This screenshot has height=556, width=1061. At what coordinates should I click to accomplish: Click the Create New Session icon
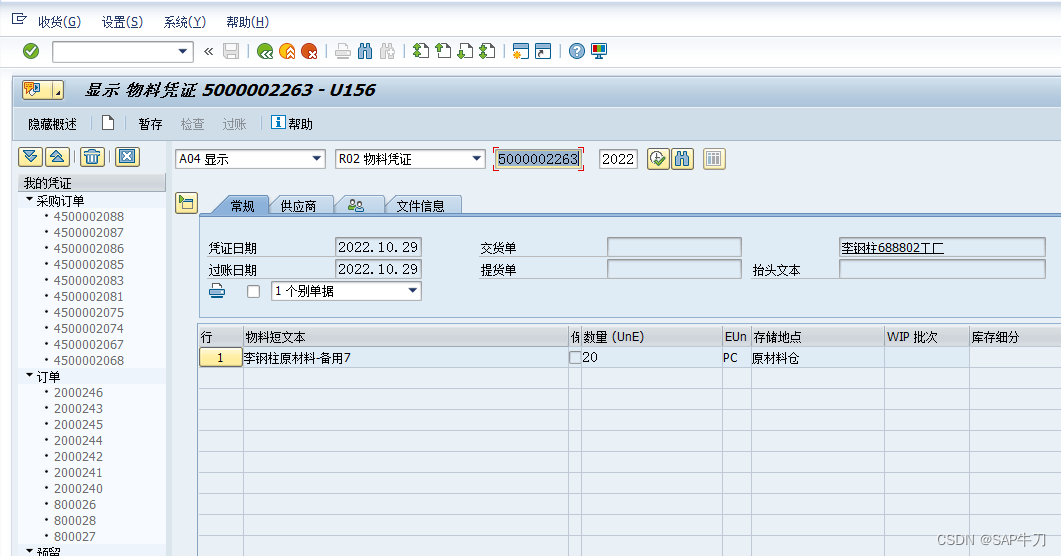point(520,51)
